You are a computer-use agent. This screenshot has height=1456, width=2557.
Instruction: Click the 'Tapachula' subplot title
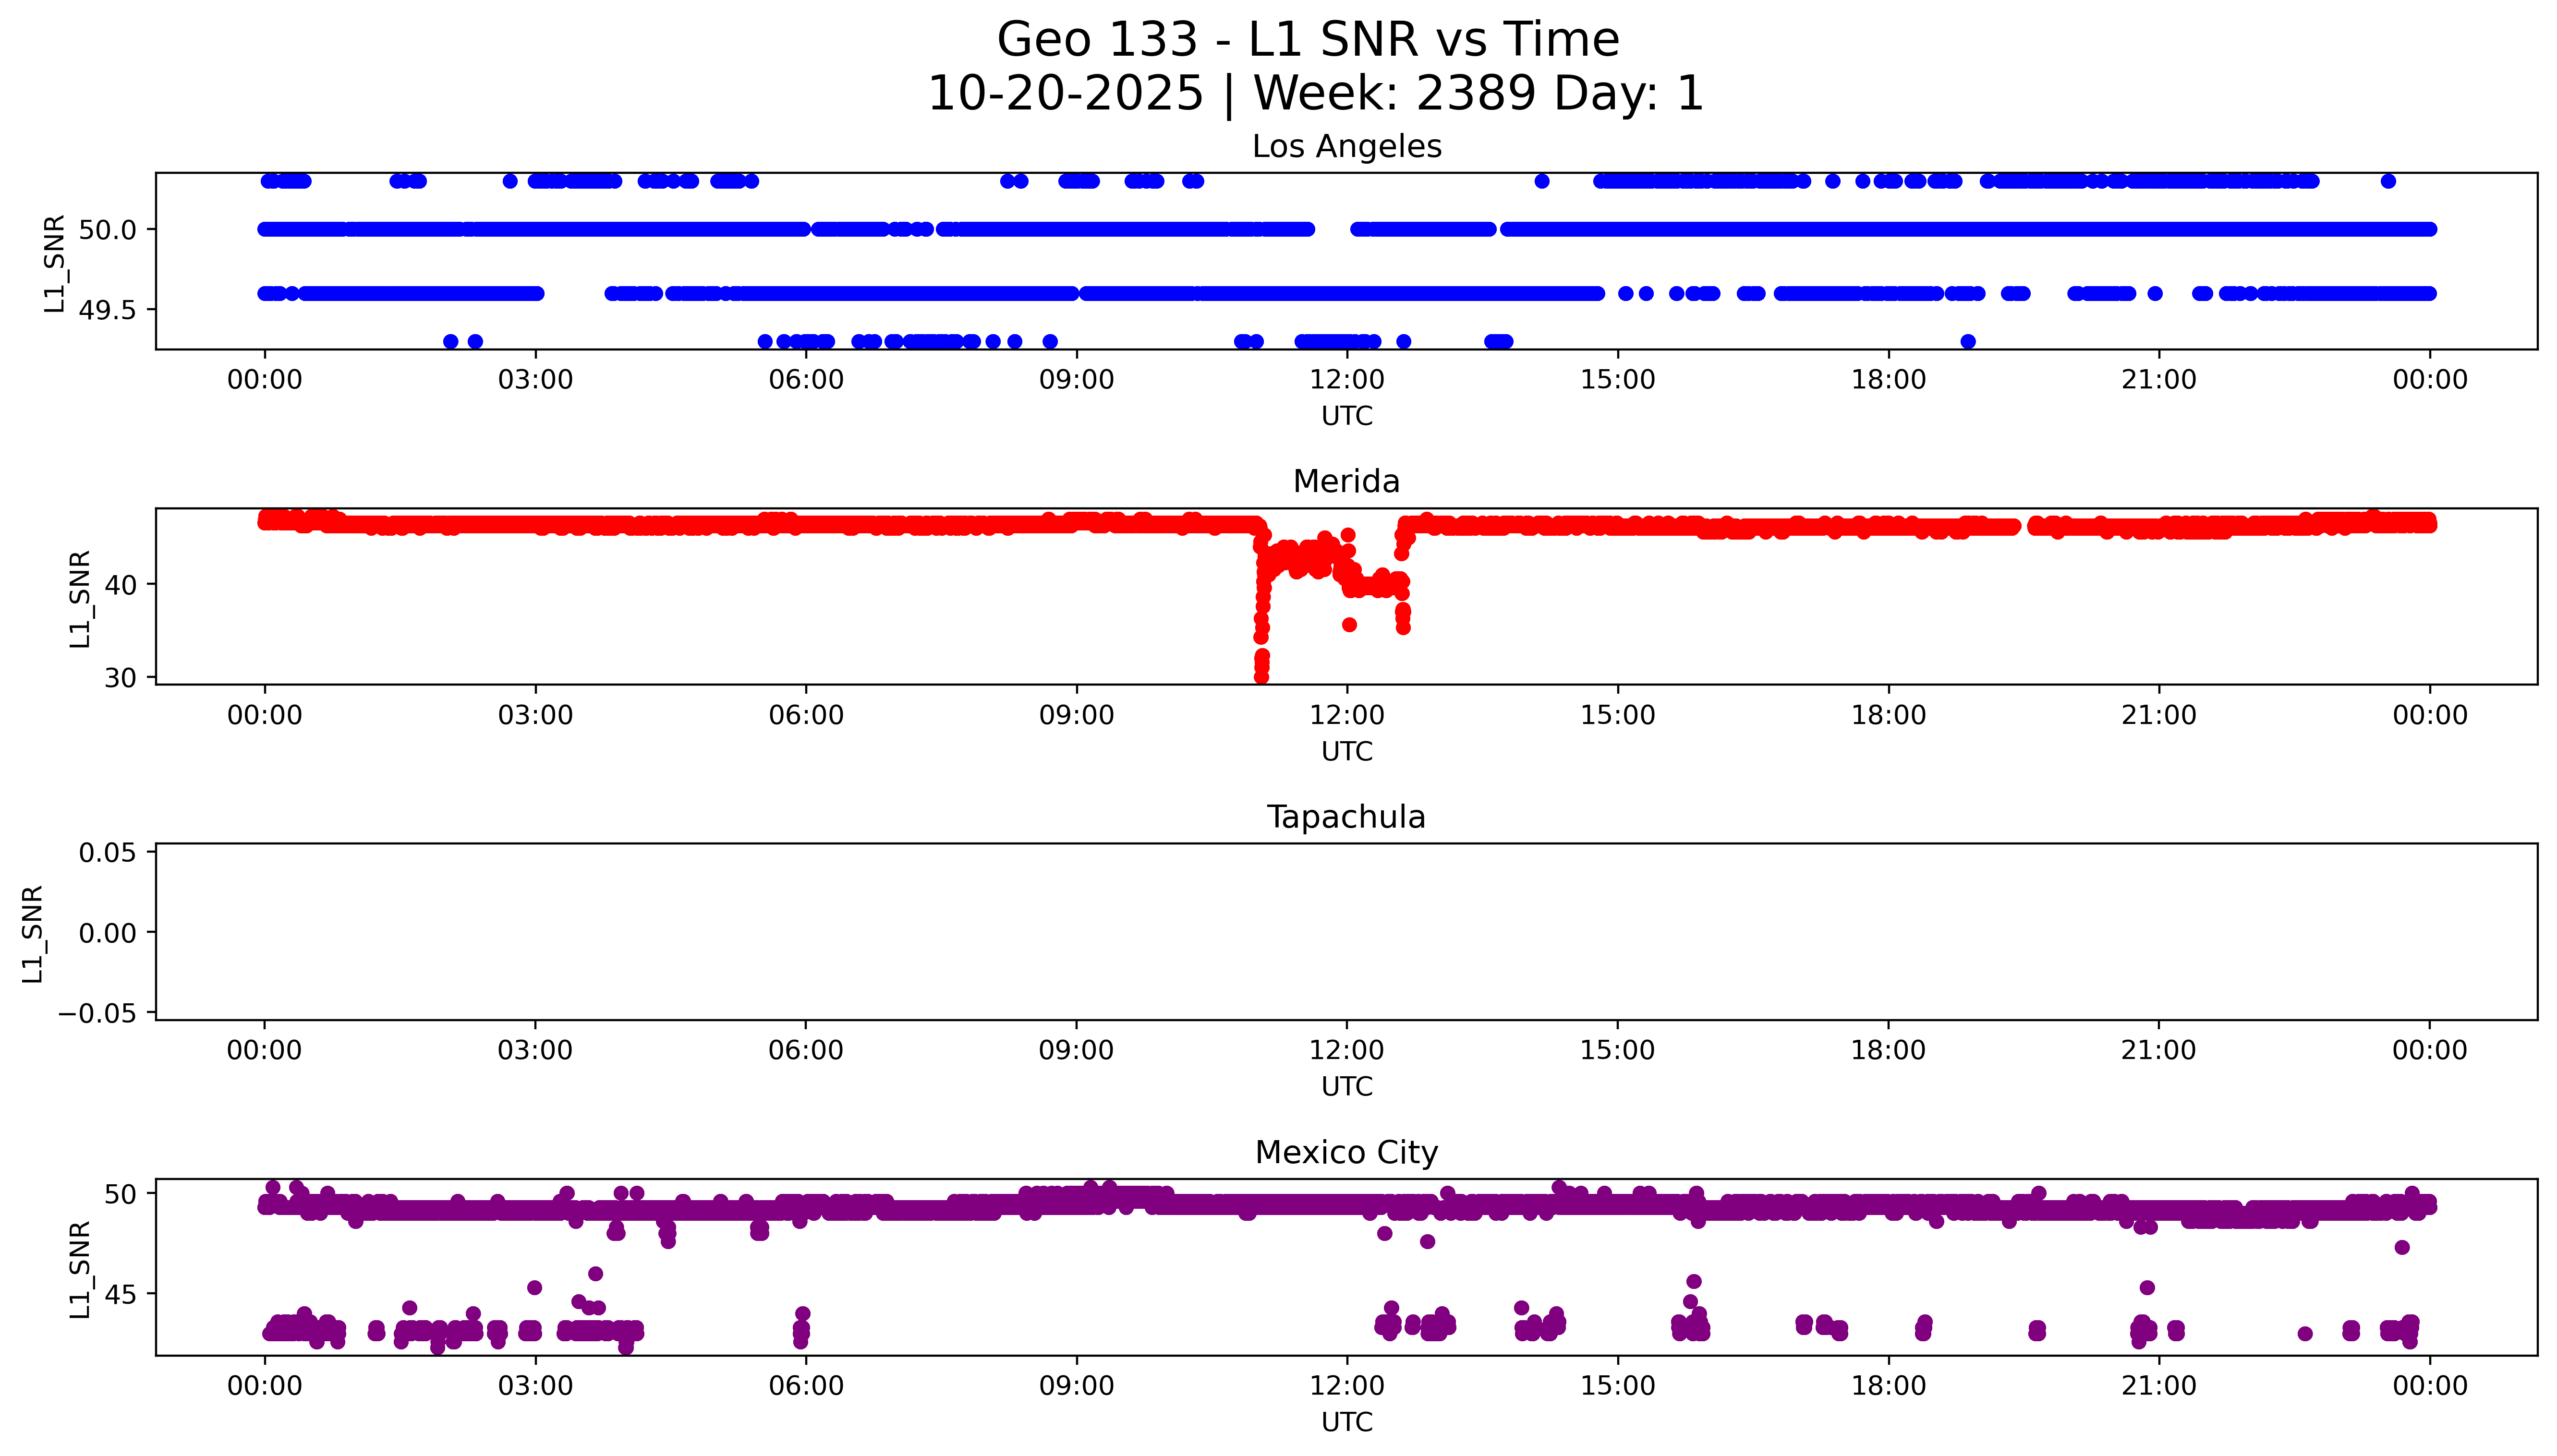click(1346, 817)
